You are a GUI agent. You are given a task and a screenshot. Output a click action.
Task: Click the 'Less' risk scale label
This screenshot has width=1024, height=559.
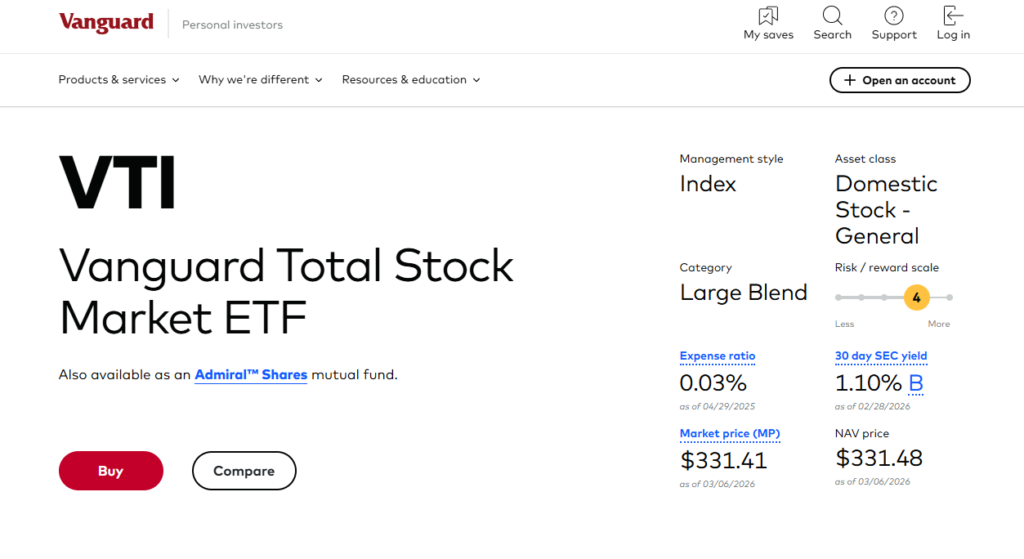click(x=844, y=324)
